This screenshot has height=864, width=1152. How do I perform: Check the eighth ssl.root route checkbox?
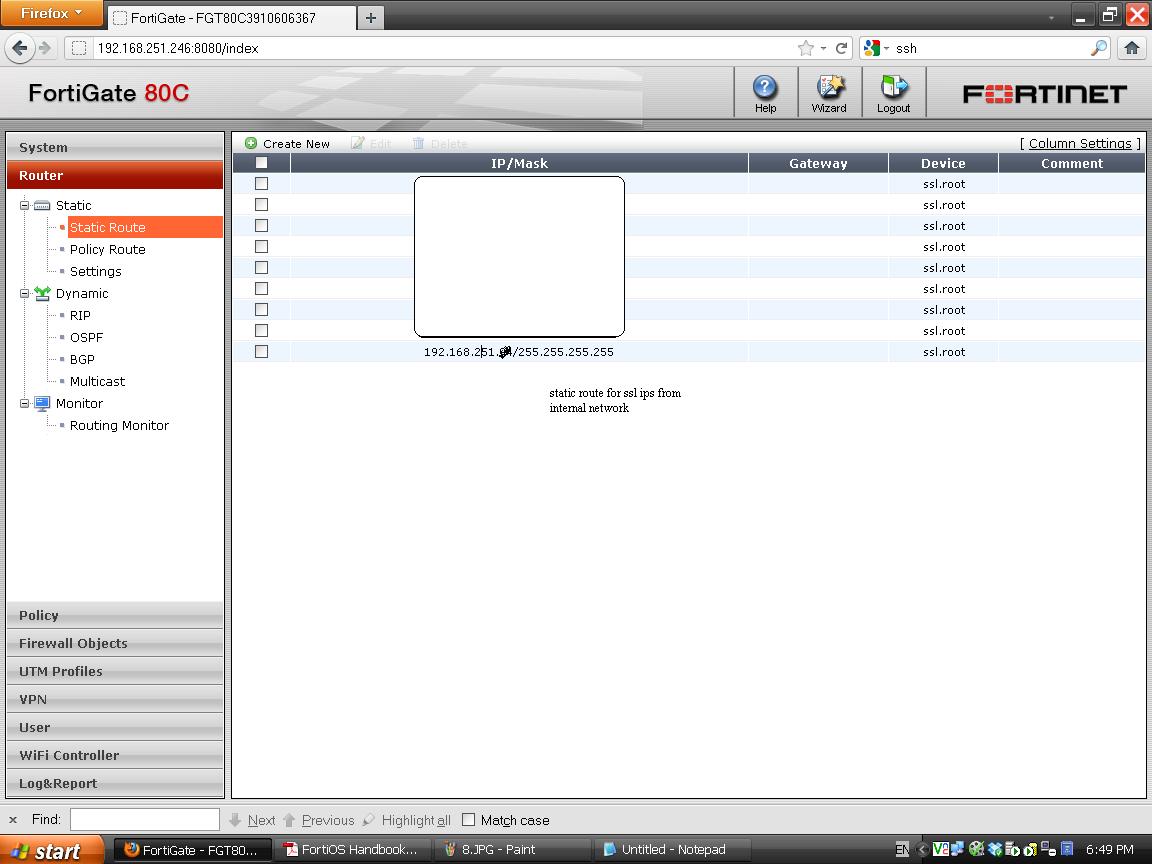tap(262, 331)
